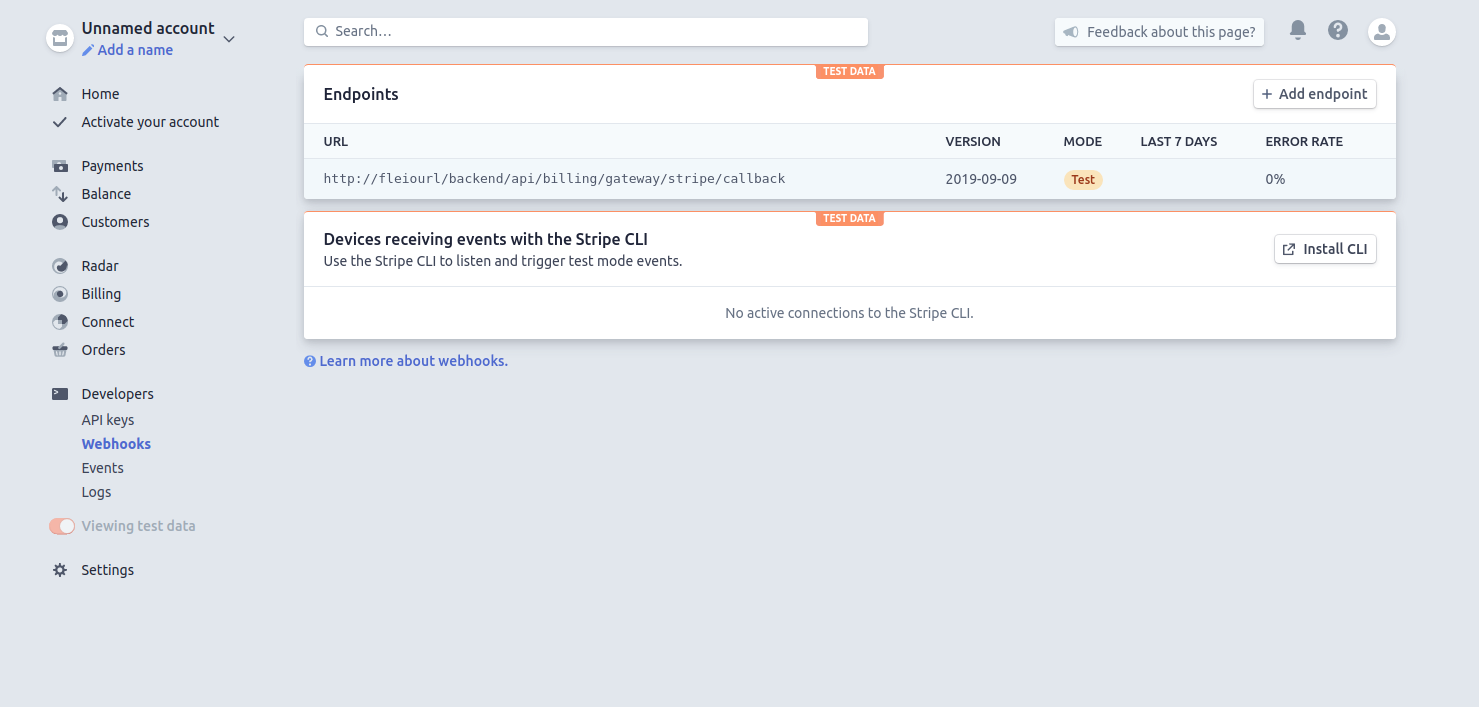Select the Connect icon in sidebar
This screenshot has width=1479, height=707.
(x=60, y=322)
